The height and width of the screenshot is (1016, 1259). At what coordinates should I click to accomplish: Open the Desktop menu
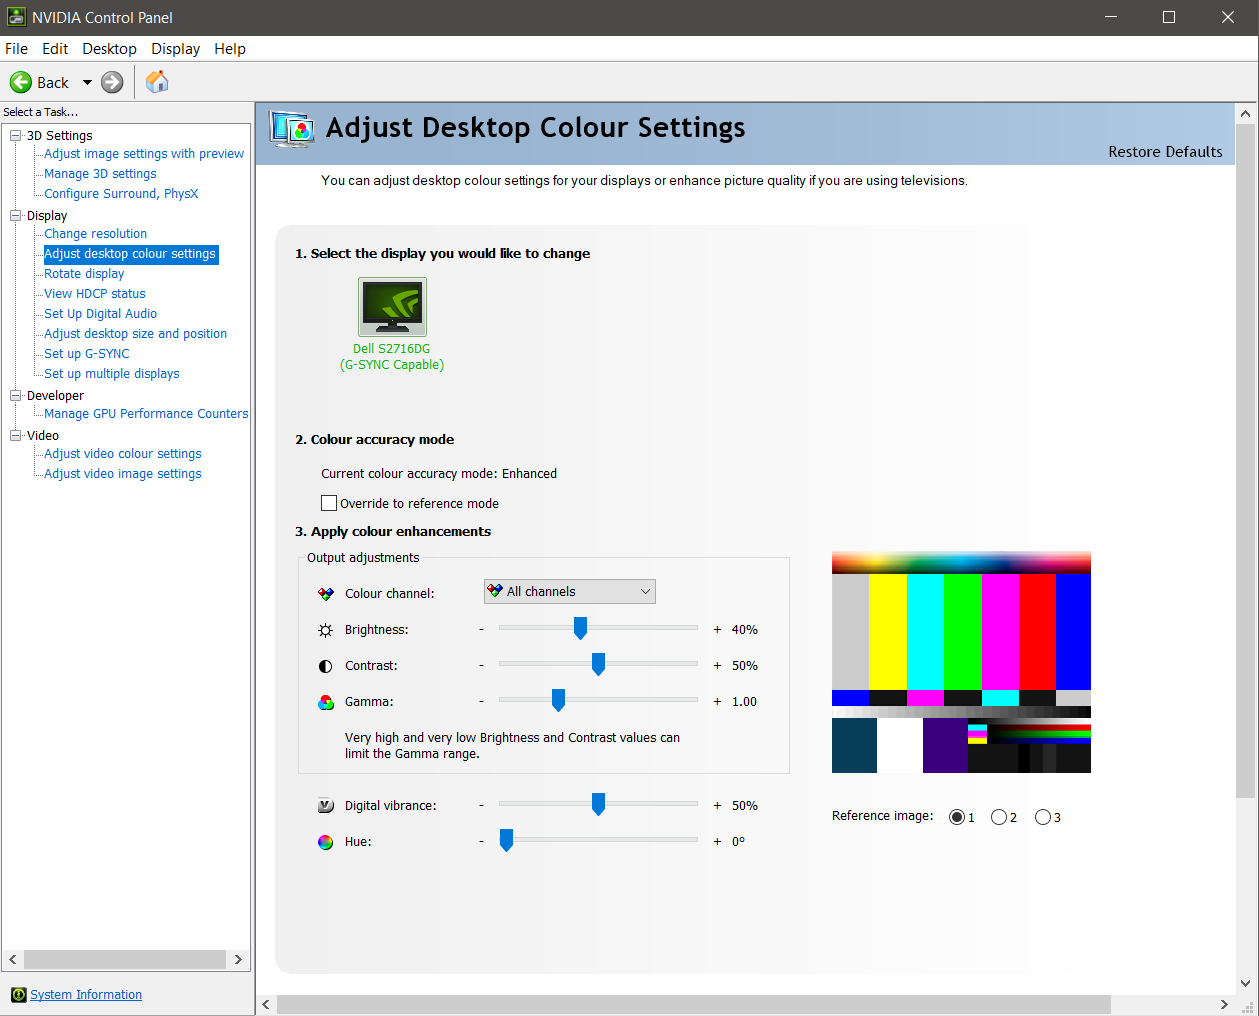(x=109, y=49)
